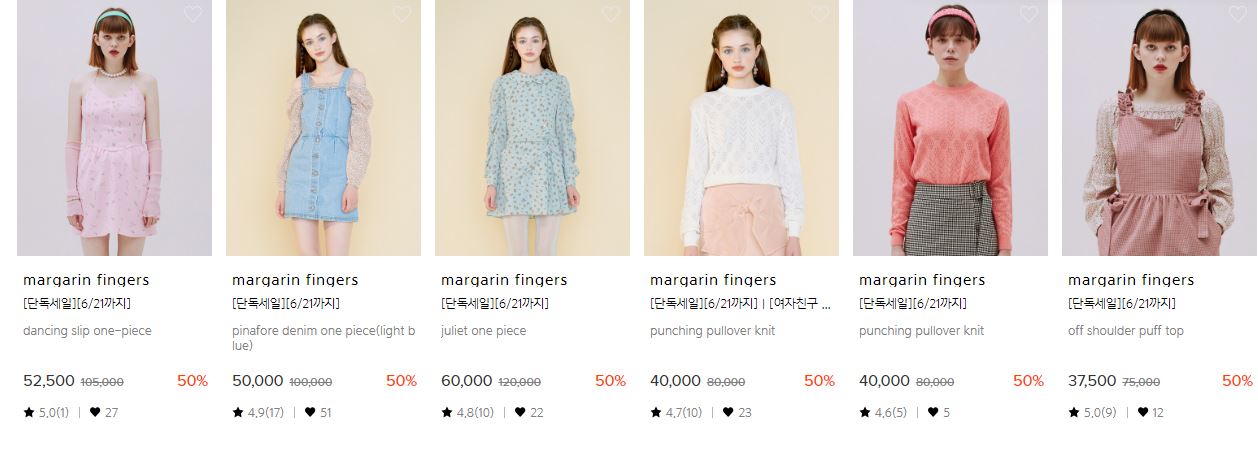Click 40,000 price of the white pullover knit

[x=675, y=381]
